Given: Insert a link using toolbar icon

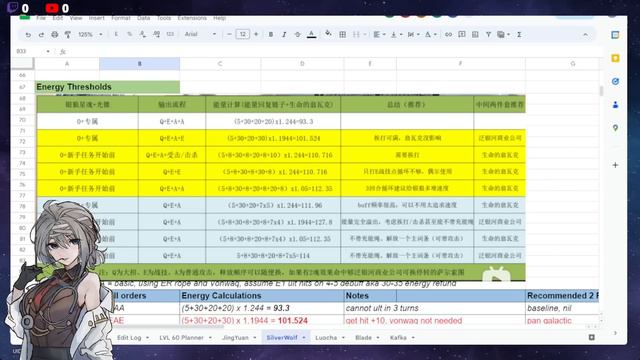Looking at the screenshot, I should click(448, 35).
